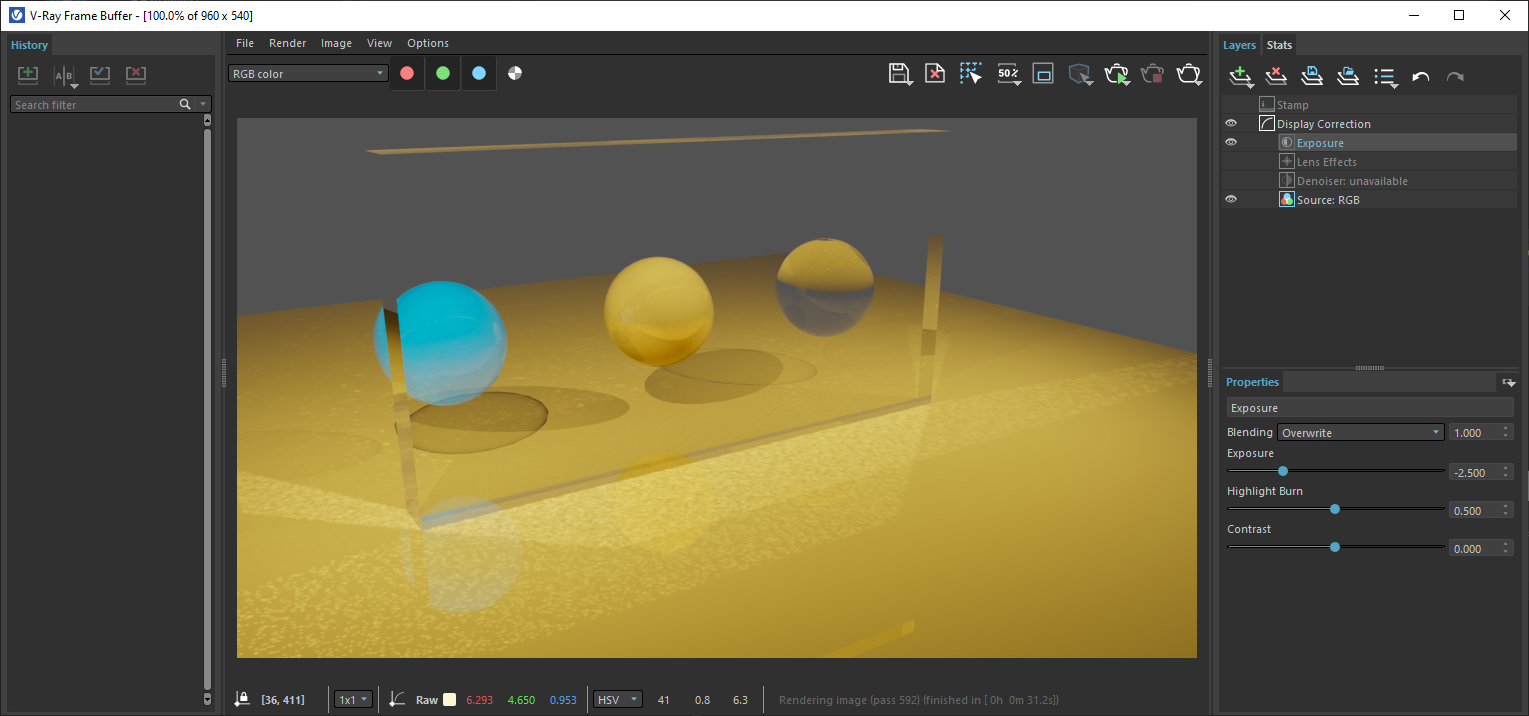Click the render last teapot icon
Screen dimensions: 1529x716
[x=1188, y=74]
